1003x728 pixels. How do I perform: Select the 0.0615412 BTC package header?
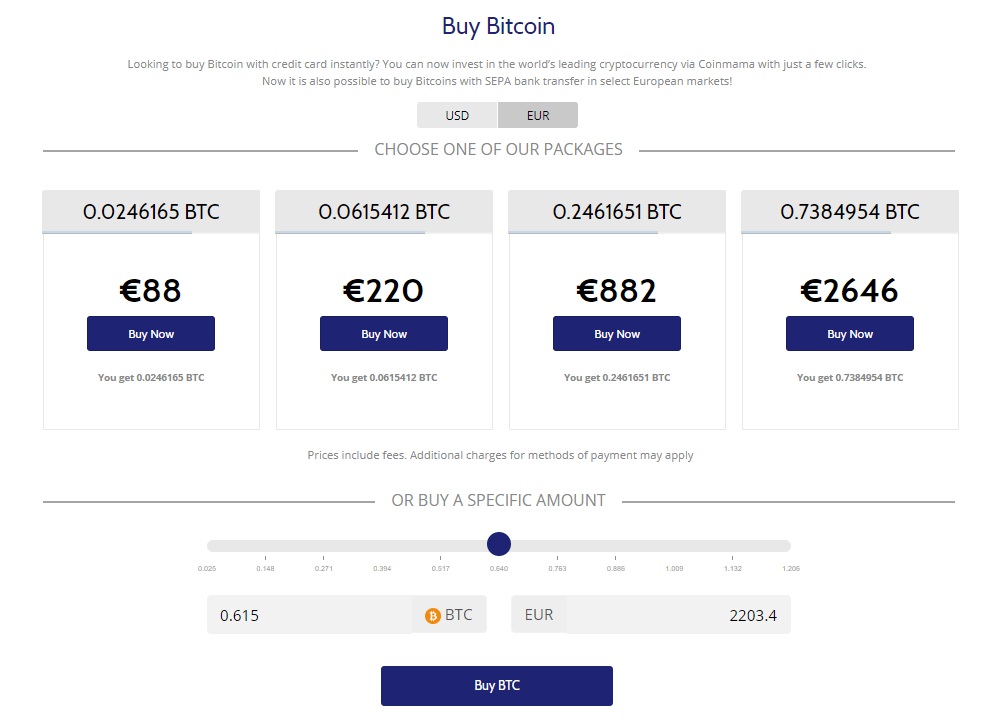[384, 212]
